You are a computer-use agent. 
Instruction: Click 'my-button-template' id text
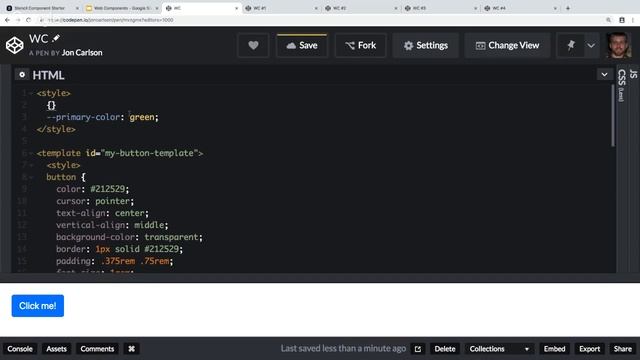coord(149,153)
